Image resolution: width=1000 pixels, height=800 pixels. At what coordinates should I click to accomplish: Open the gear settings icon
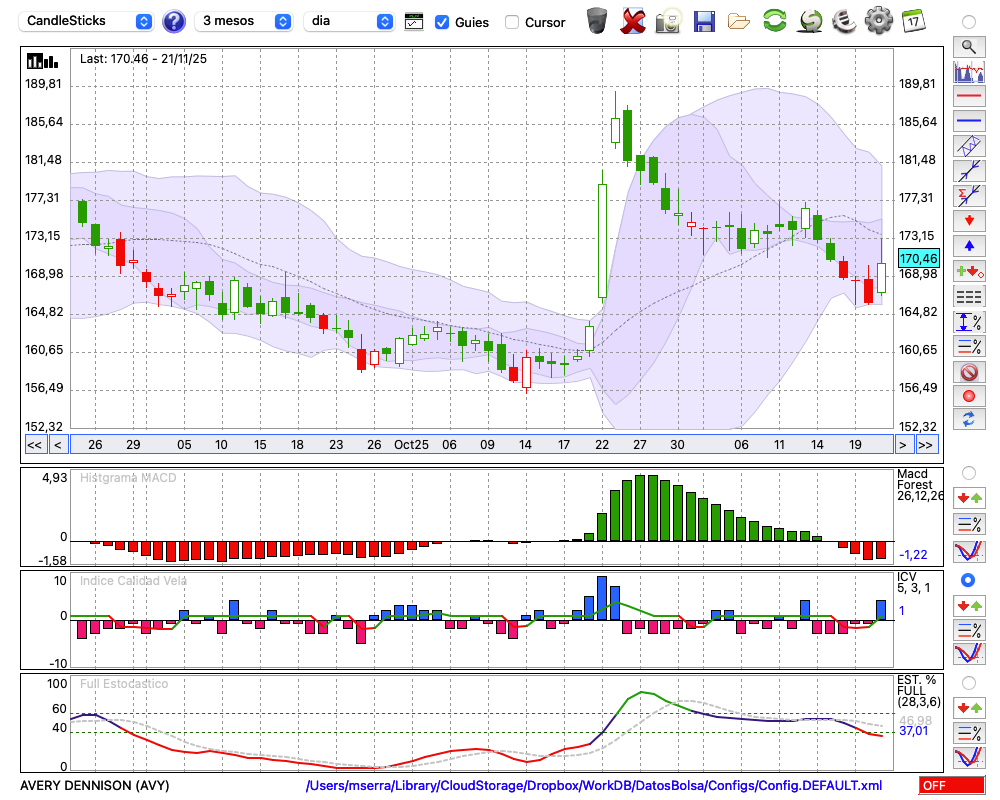[878, 20]
